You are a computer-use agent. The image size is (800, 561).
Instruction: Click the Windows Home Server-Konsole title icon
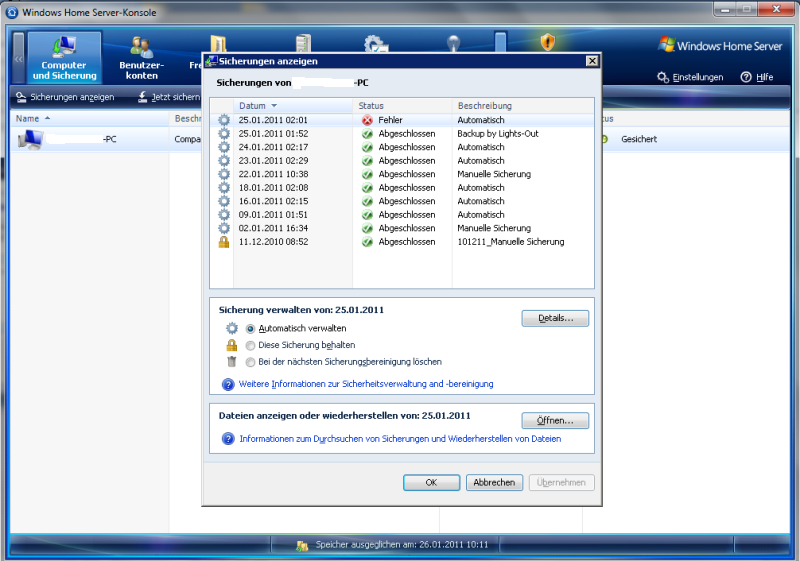coord(12,12)
